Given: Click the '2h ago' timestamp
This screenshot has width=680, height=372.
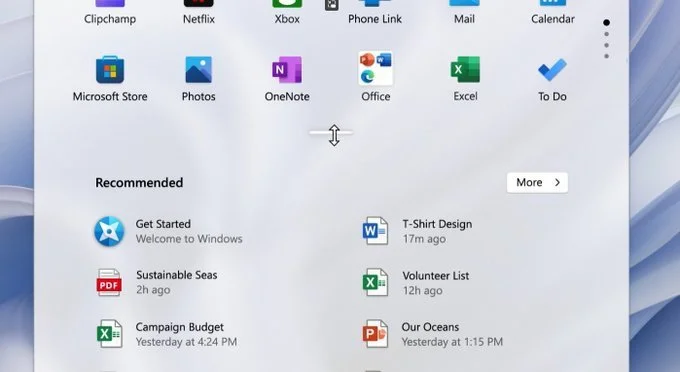Looking at the screenshot, I should tap(153, 290).
